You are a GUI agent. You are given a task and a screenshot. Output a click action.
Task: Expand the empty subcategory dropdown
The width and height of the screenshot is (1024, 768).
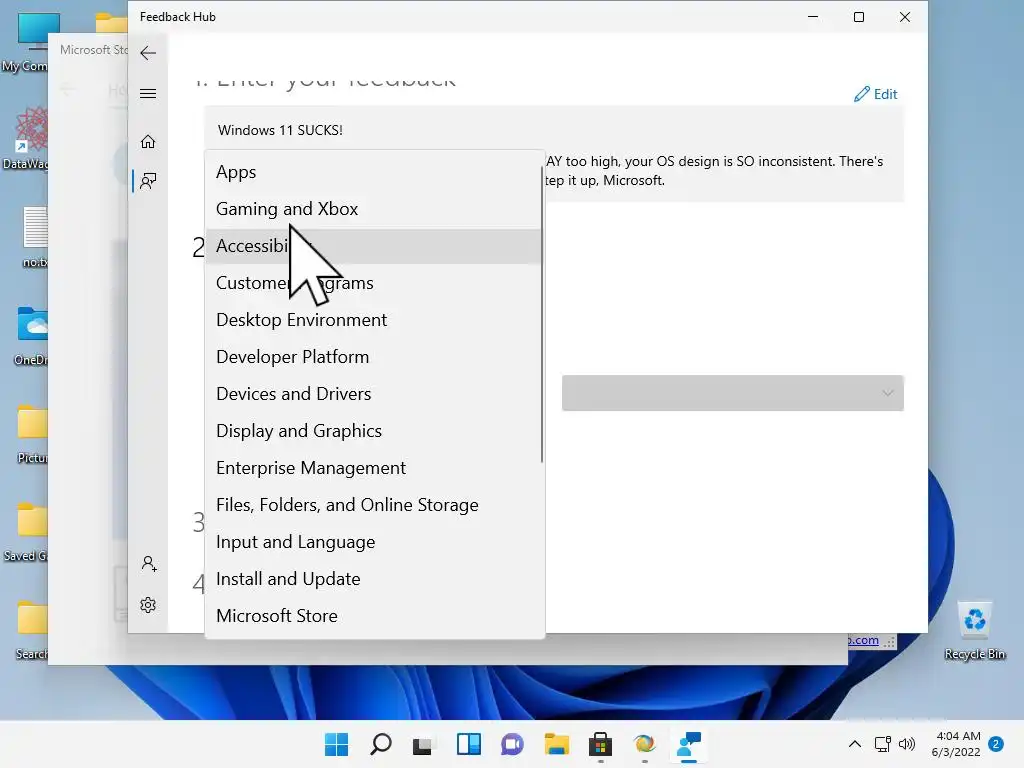(733, 393)
